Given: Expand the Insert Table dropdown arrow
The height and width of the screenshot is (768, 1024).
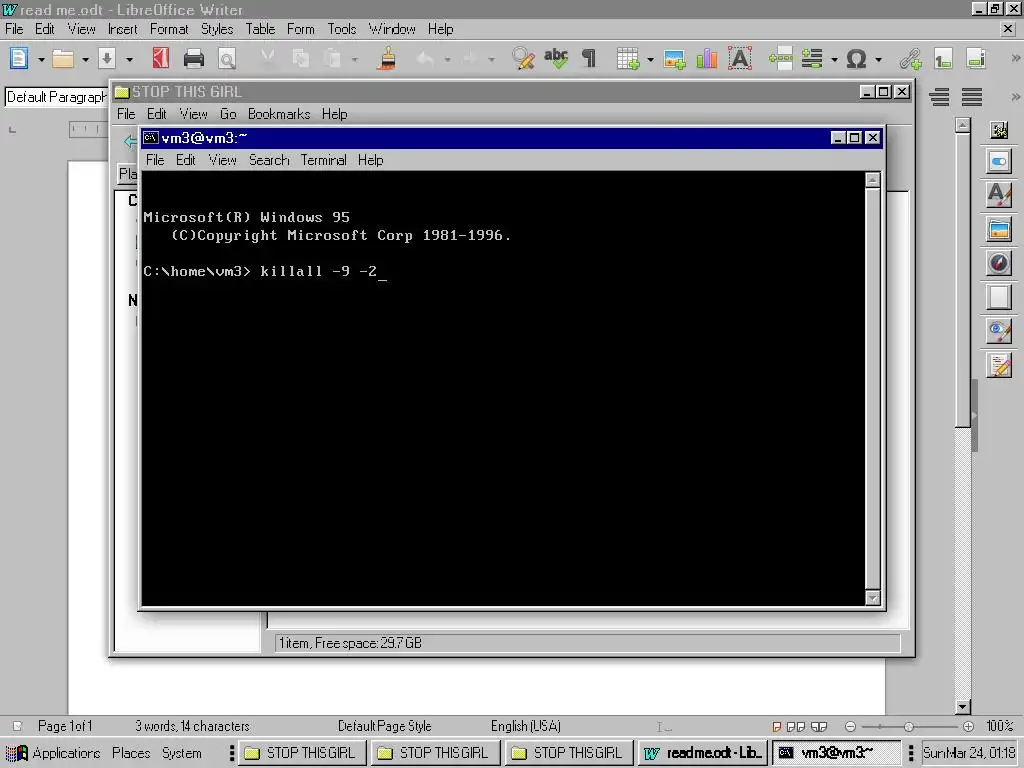Looking at the screenshot, I should coord(650,59).
